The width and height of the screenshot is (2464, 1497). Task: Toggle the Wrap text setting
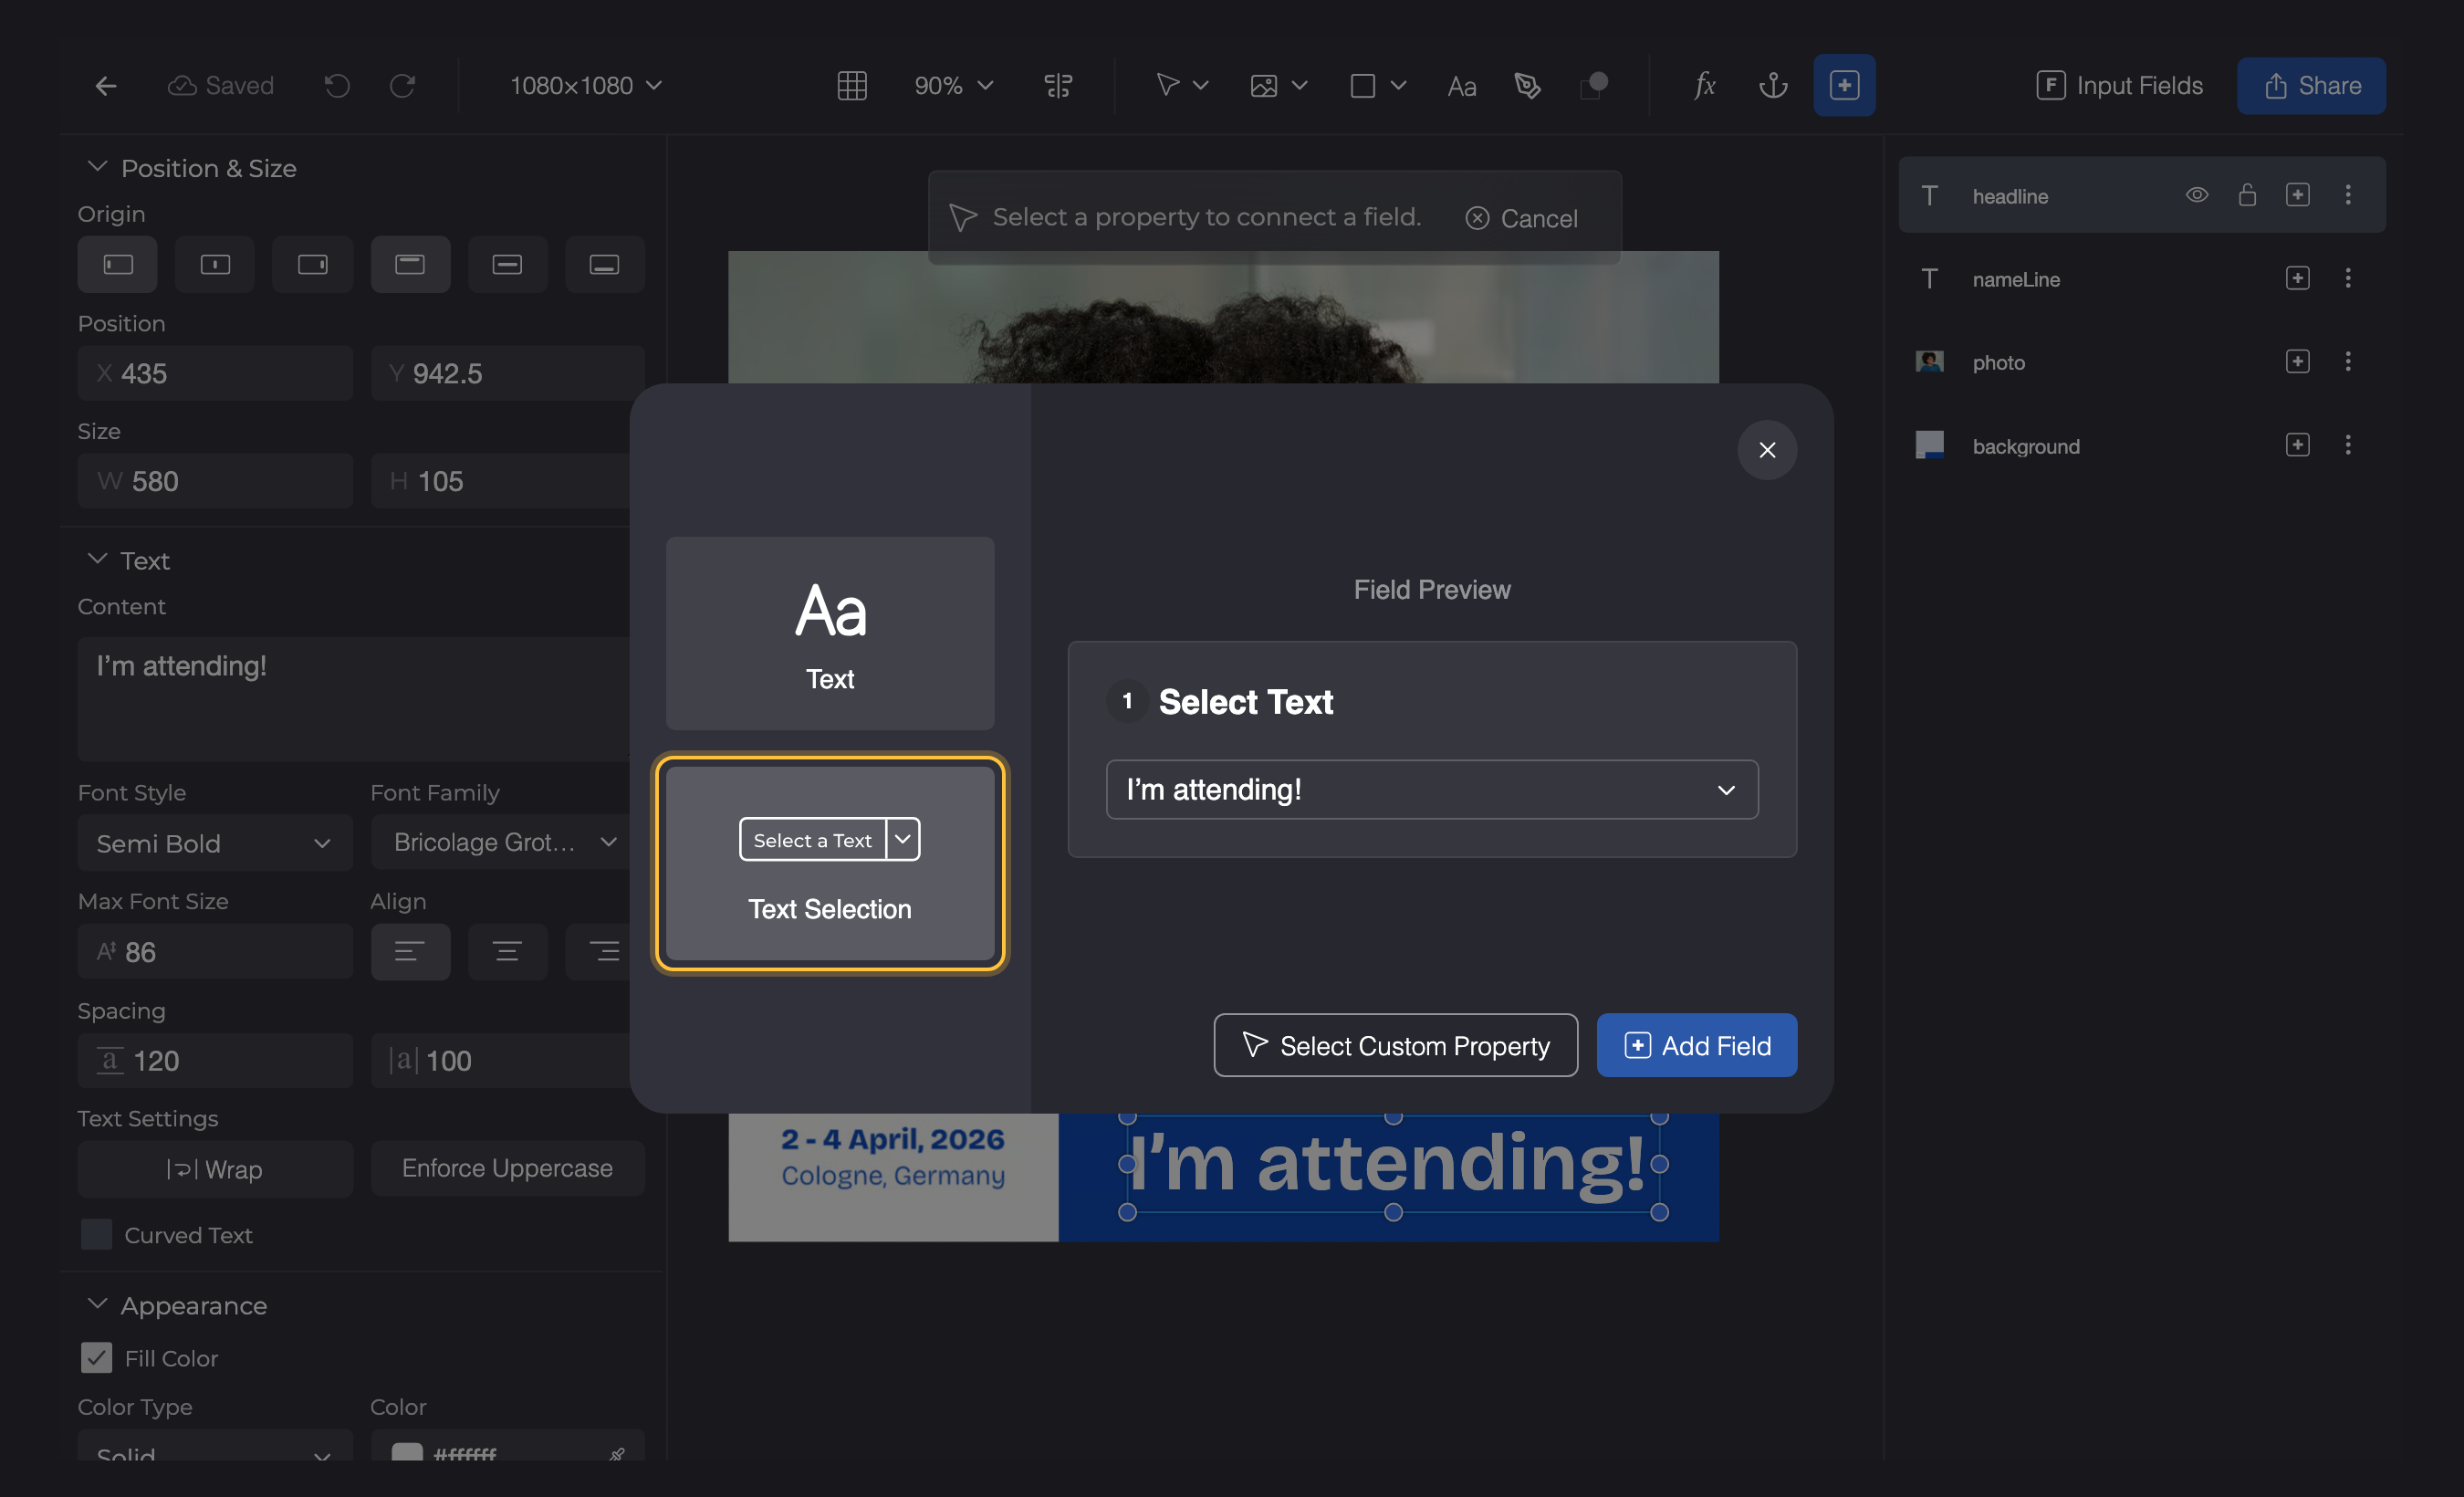click(215, 1168)
